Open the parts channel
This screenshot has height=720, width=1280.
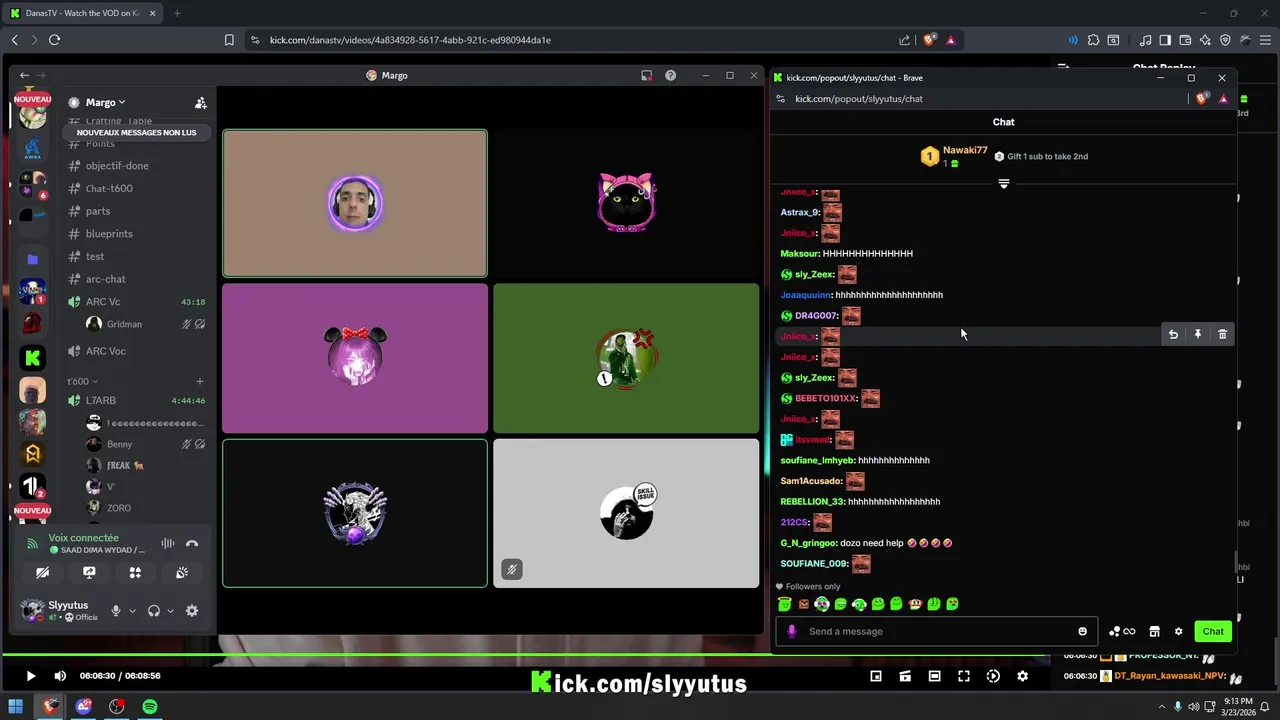[x=98, y=211]
